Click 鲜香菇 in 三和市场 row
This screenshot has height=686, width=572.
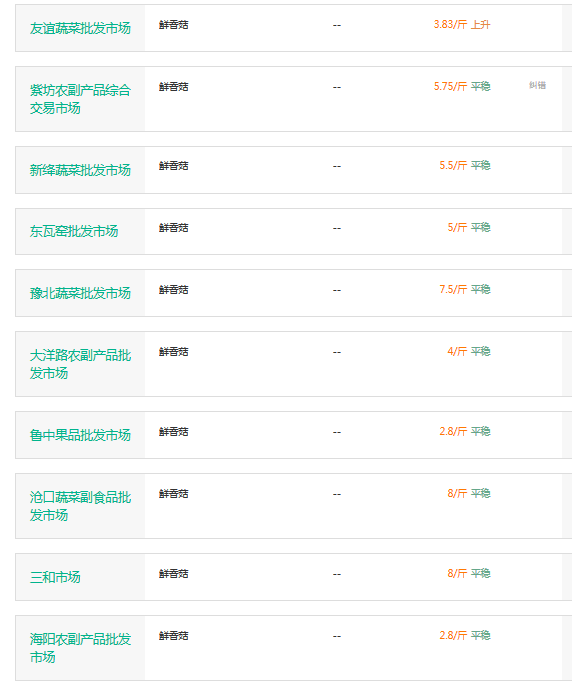point(174,574)
